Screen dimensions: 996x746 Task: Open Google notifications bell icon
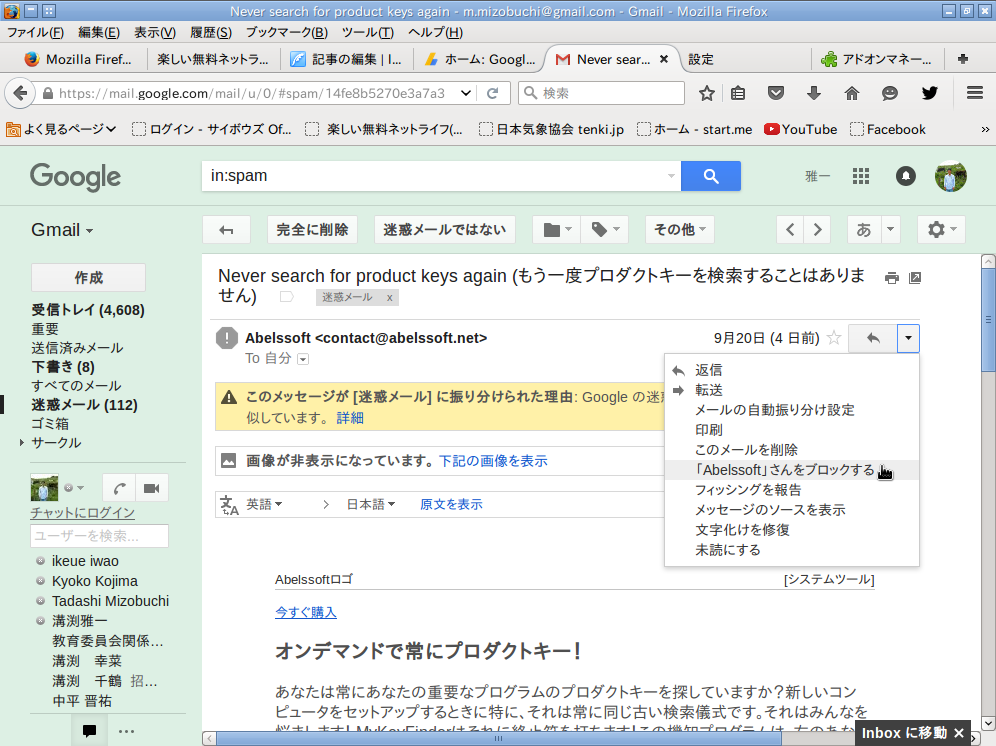pyautogui.click(x=906, y=176)
